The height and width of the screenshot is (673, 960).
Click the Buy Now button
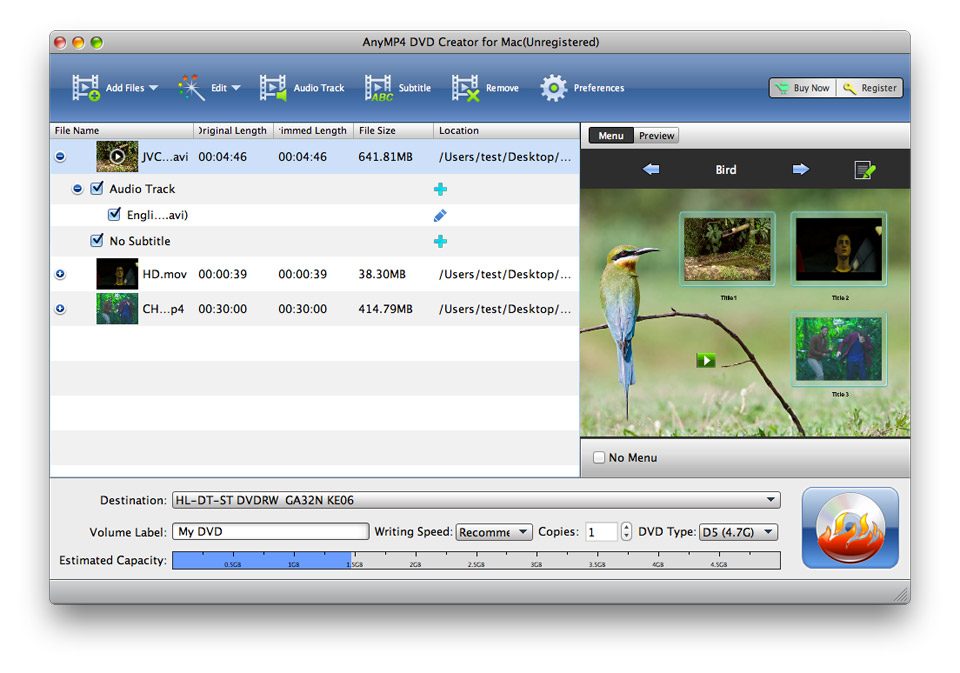click(802, 88)
